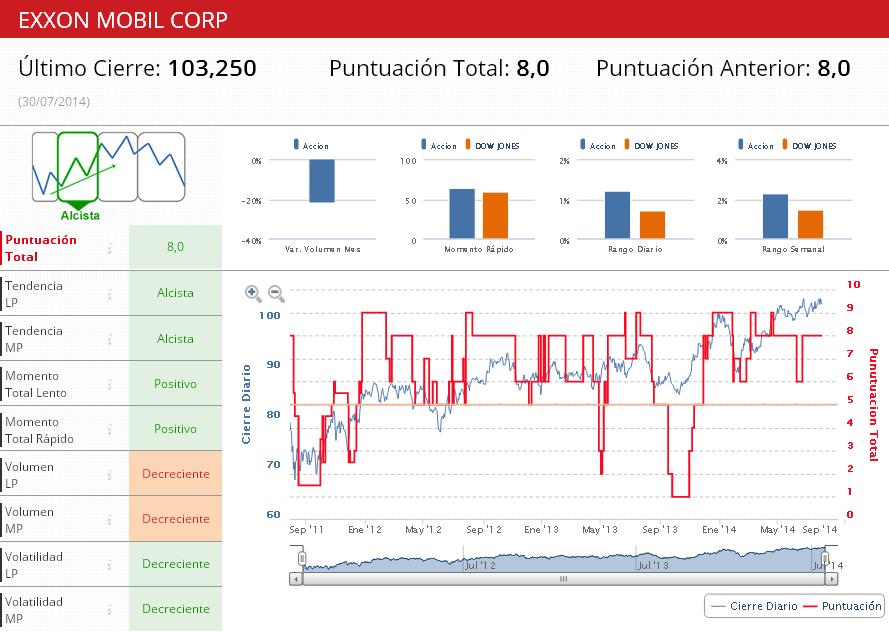
Task: Click Decreciente value for Volumen LP
Action: [x=175, y=474]
